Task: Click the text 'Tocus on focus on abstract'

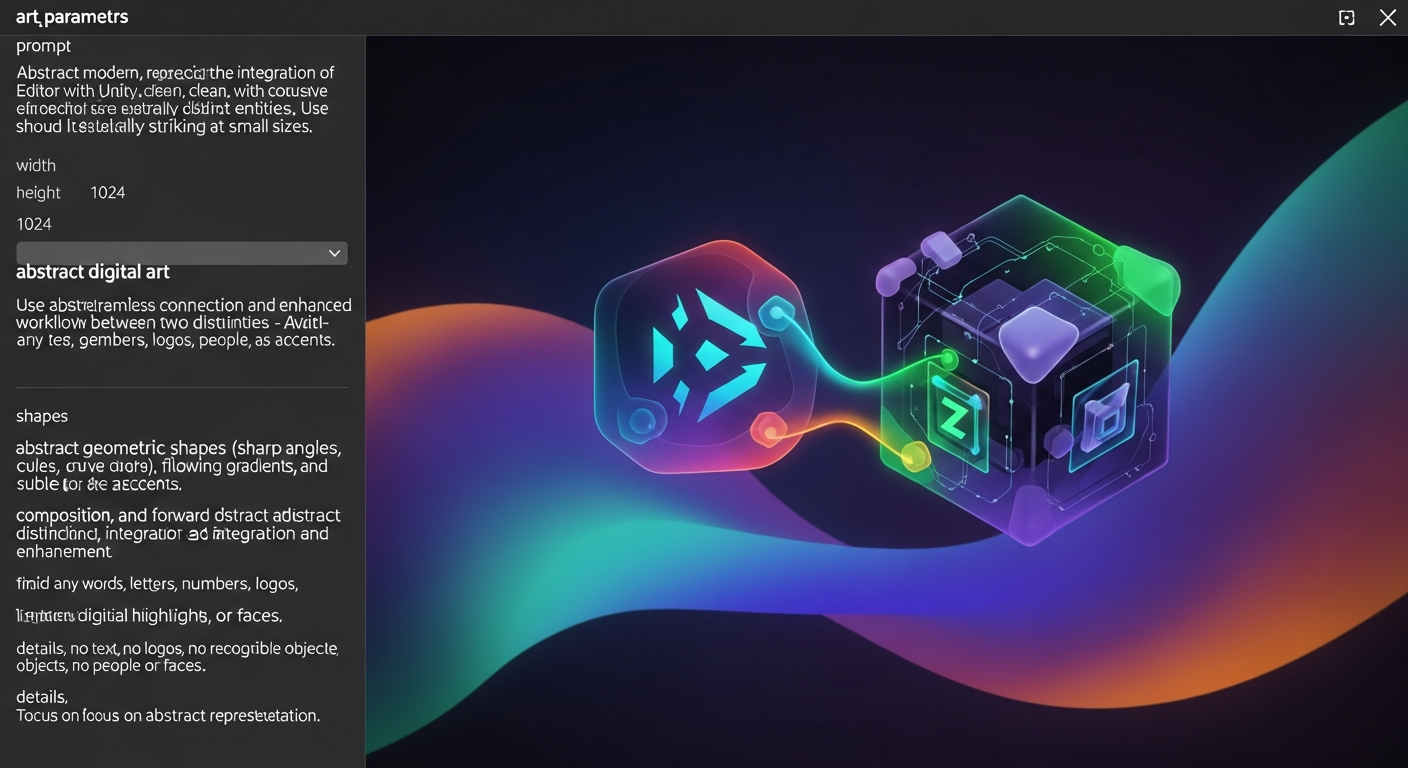Action: [x=168, y=716]
